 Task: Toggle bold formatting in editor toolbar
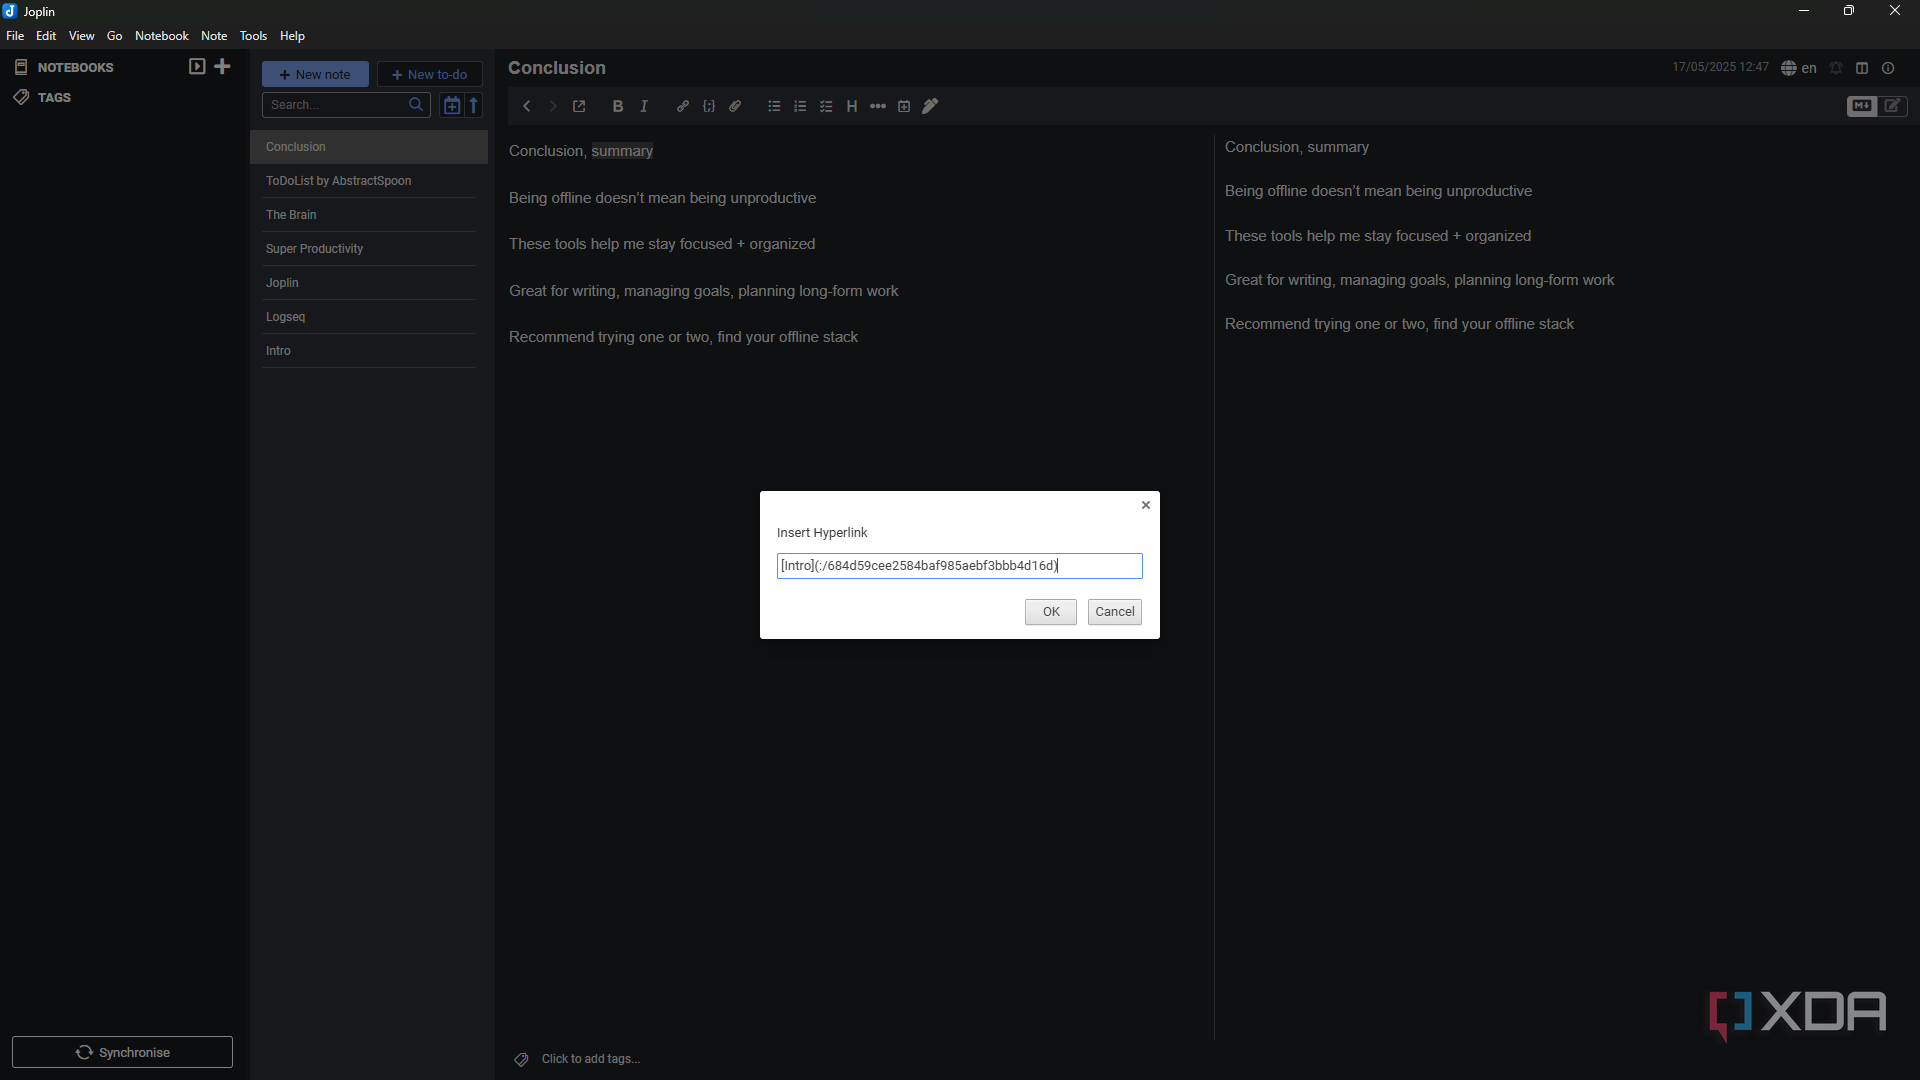(x=618, y=106)
